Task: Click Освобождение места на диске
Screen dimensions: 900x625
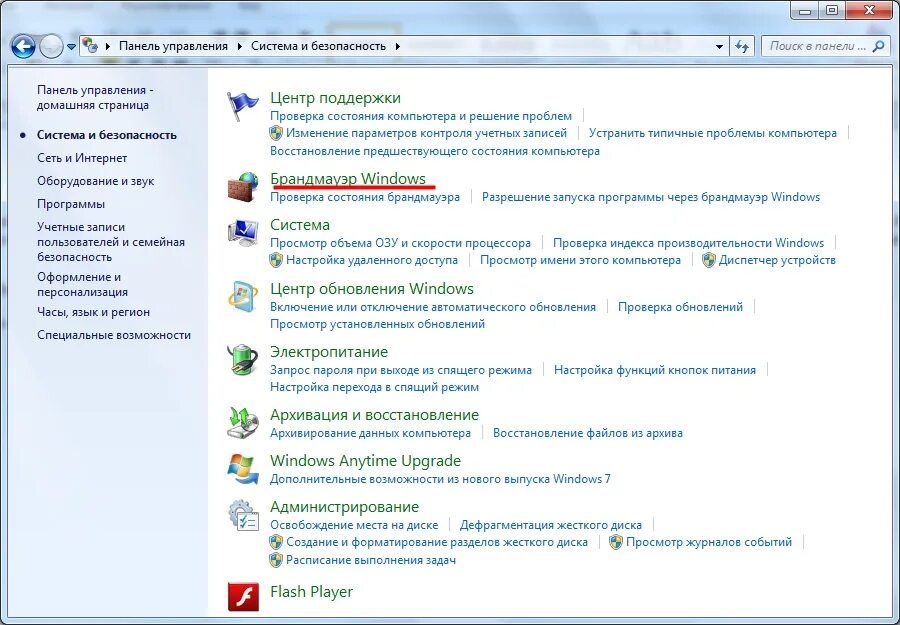Action: (x=354, y=525)
